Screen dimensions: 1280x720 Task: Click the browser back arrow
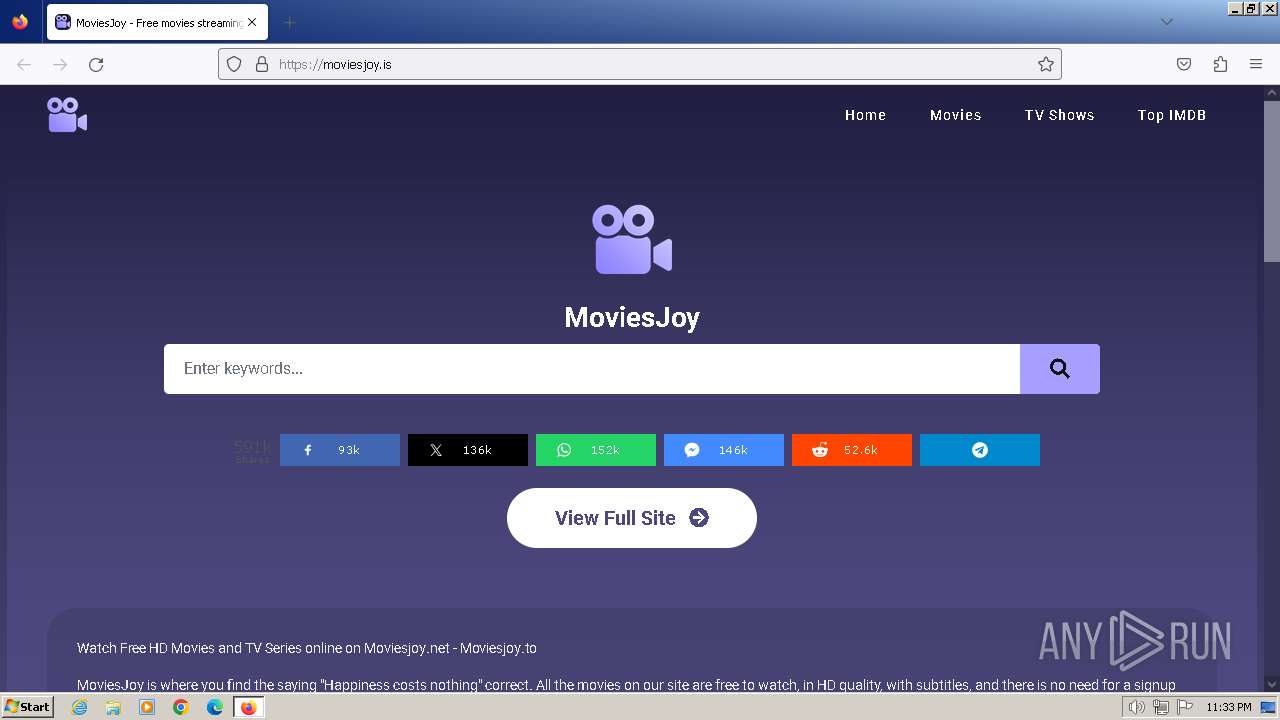(x=24, y=64)
